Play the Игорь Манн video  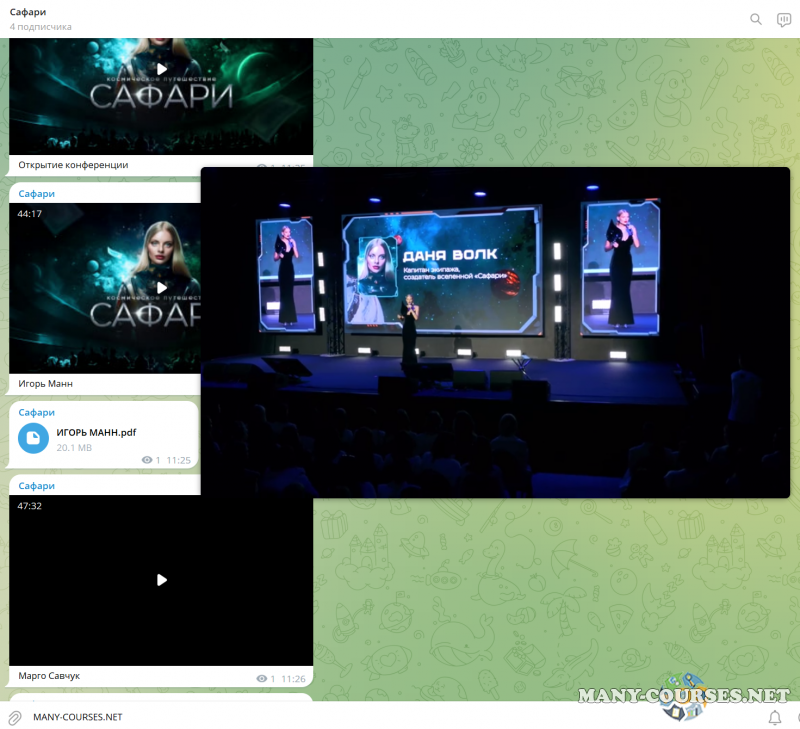click(x=161, y=288)
